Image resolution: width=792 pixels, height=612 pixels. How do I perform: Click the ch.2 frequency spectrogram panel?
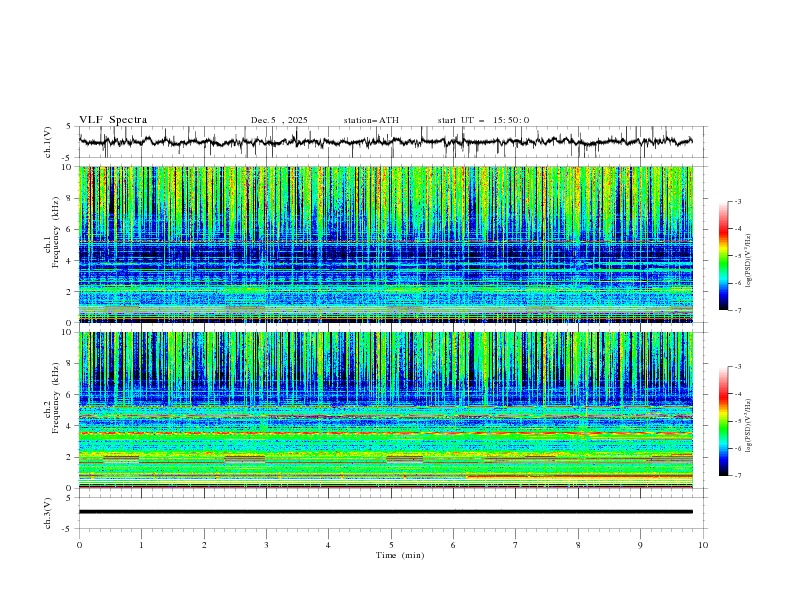point(386,410)
